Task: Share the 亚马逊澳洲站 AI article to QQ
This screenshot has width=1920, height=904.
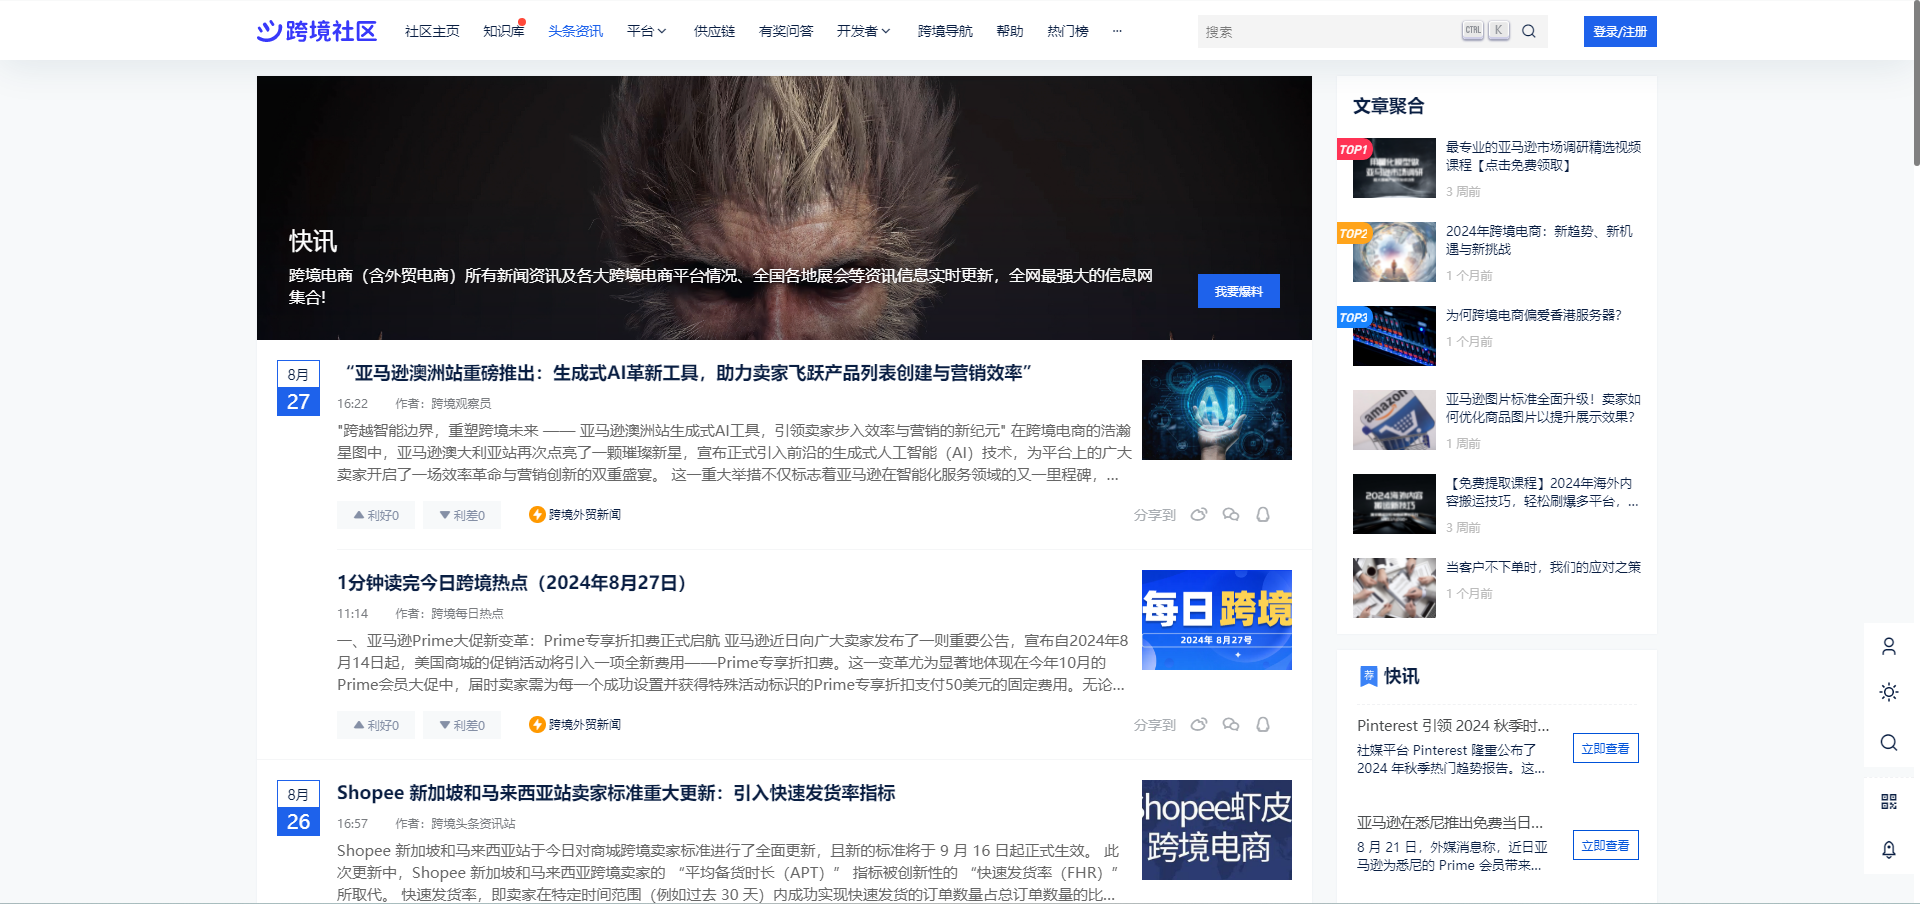Action: [1263, 515]
